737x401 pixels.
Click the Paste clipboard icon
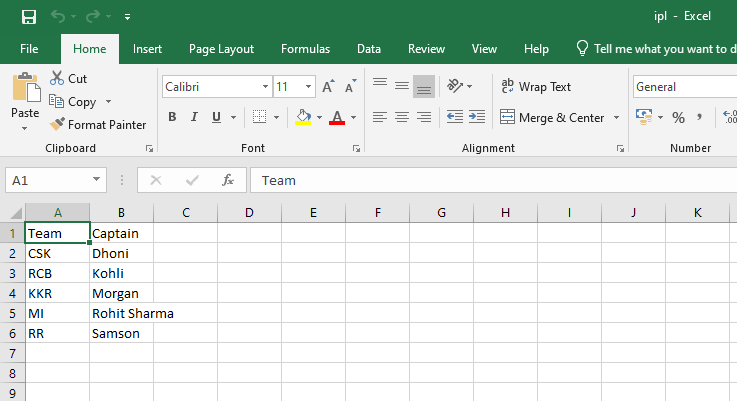[x=25, y=87]
